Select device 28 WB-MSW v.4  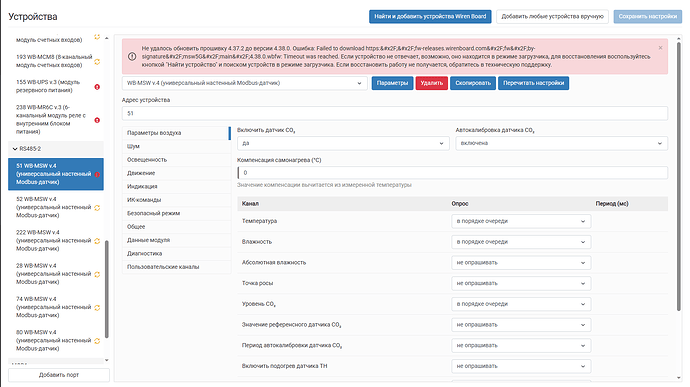click(56, 274)
